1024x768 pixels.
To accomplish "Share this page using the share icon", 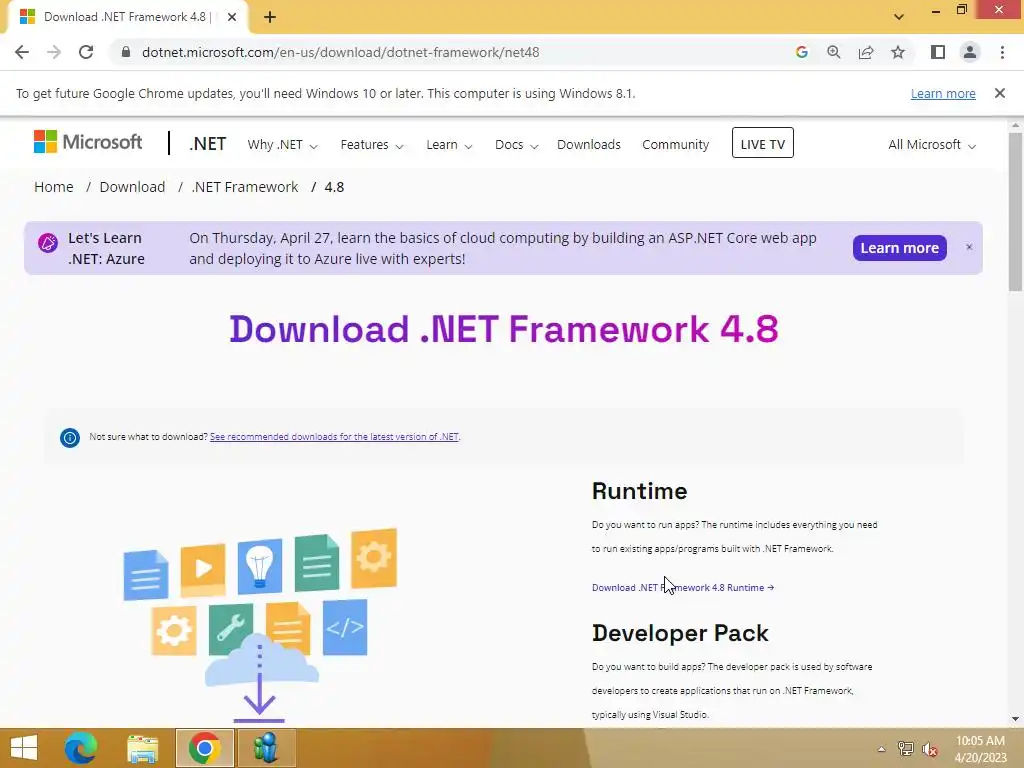I will point(866,52).
